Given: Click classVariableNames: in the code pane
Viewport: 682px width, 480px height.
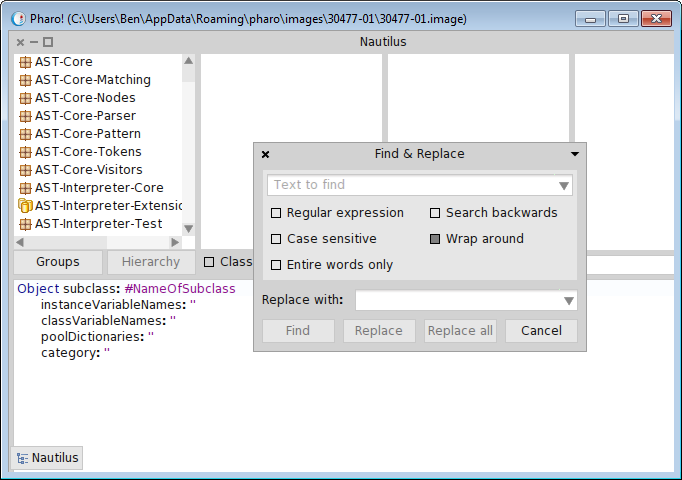Looking at the screenshot, I should 104,321.
